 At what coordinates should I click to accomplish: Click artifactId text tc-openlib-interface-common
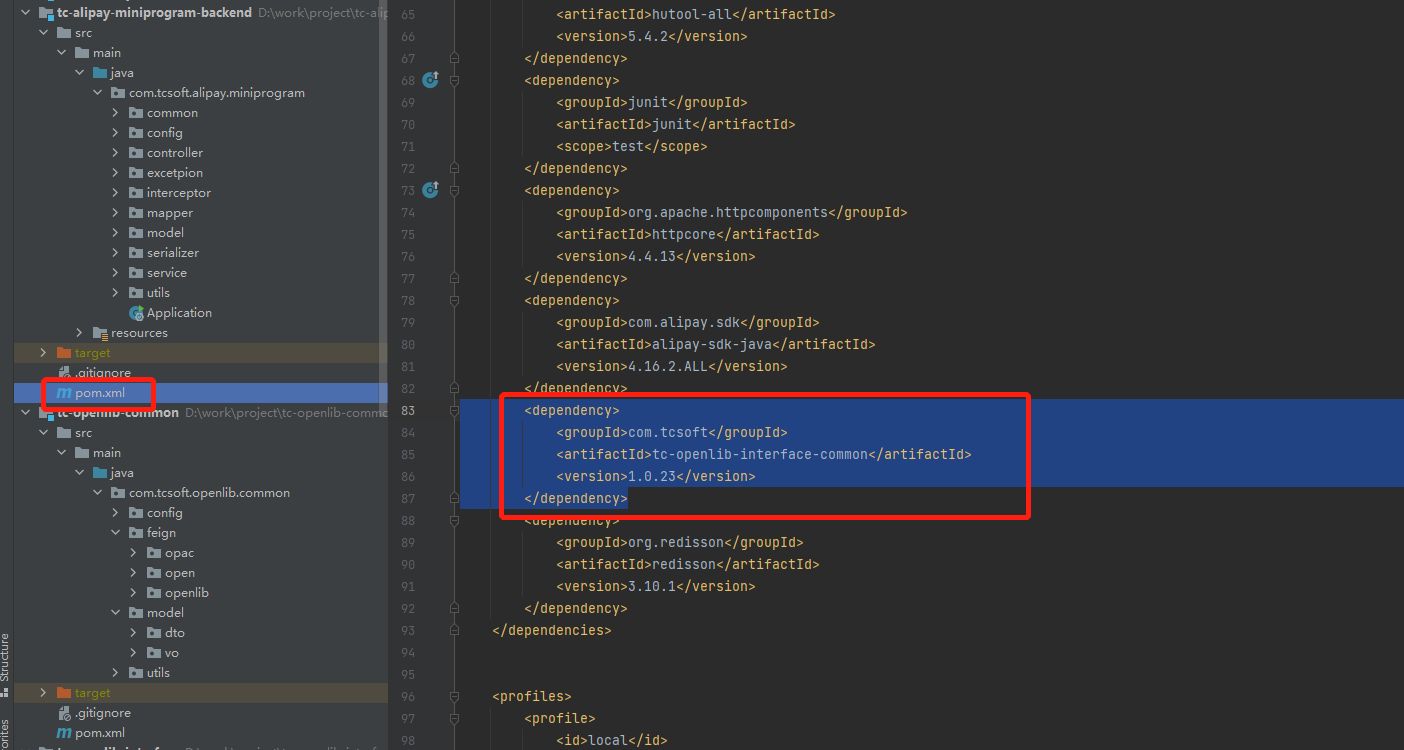click(x=760, y=454)
